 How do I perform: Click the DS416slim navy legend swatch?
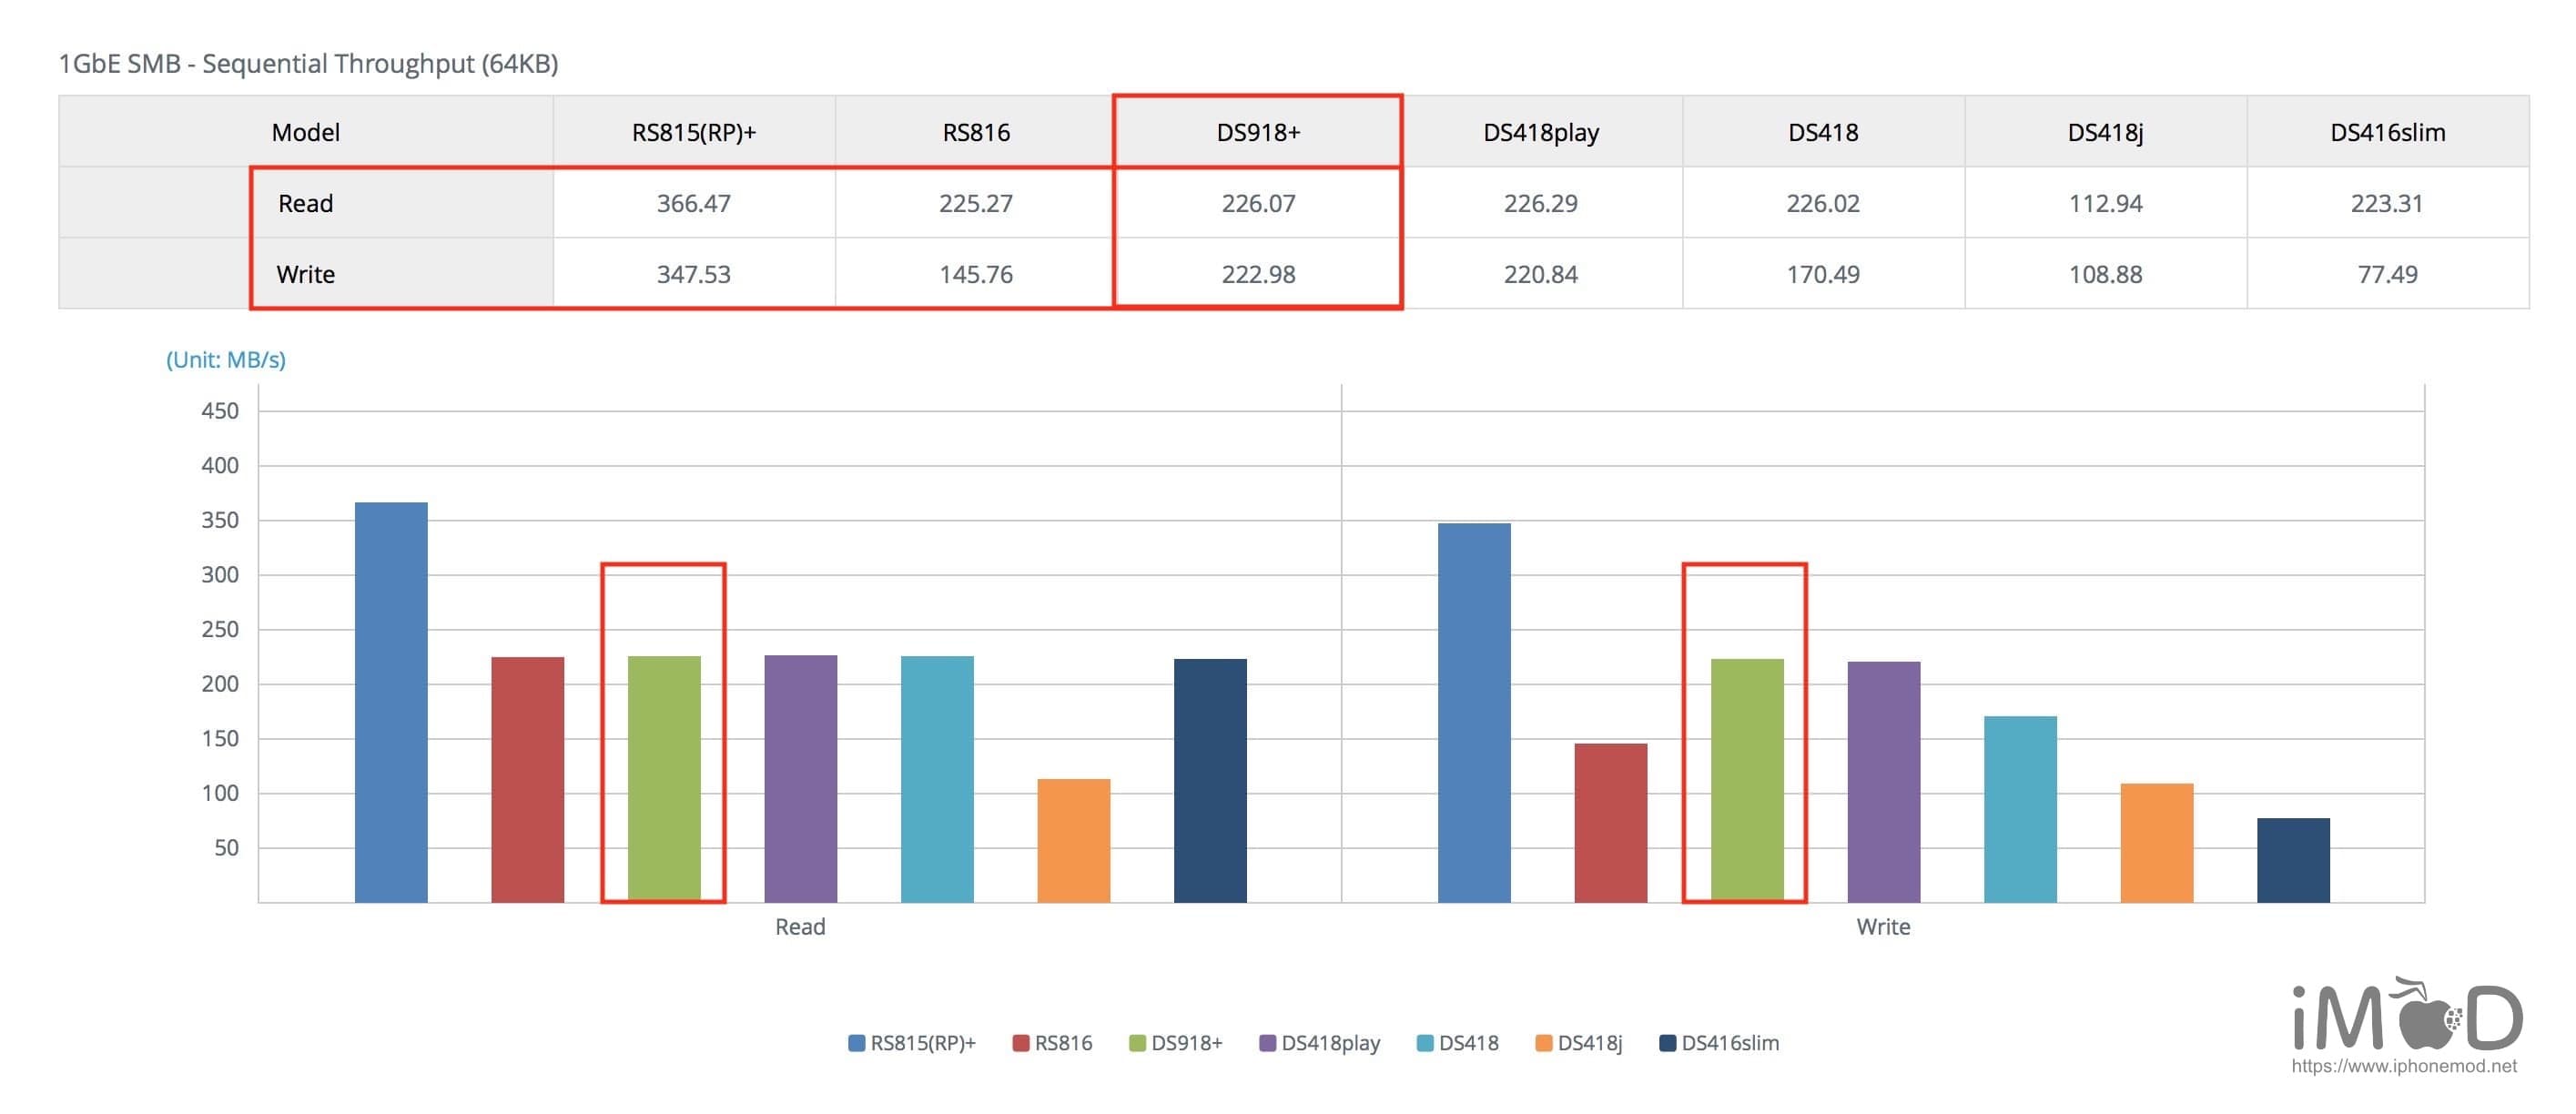1667,1043
